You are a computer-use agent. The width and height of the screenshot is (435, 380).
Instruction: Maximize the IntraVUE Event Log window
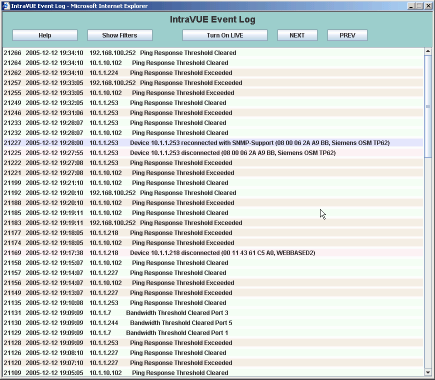[419, 6]
